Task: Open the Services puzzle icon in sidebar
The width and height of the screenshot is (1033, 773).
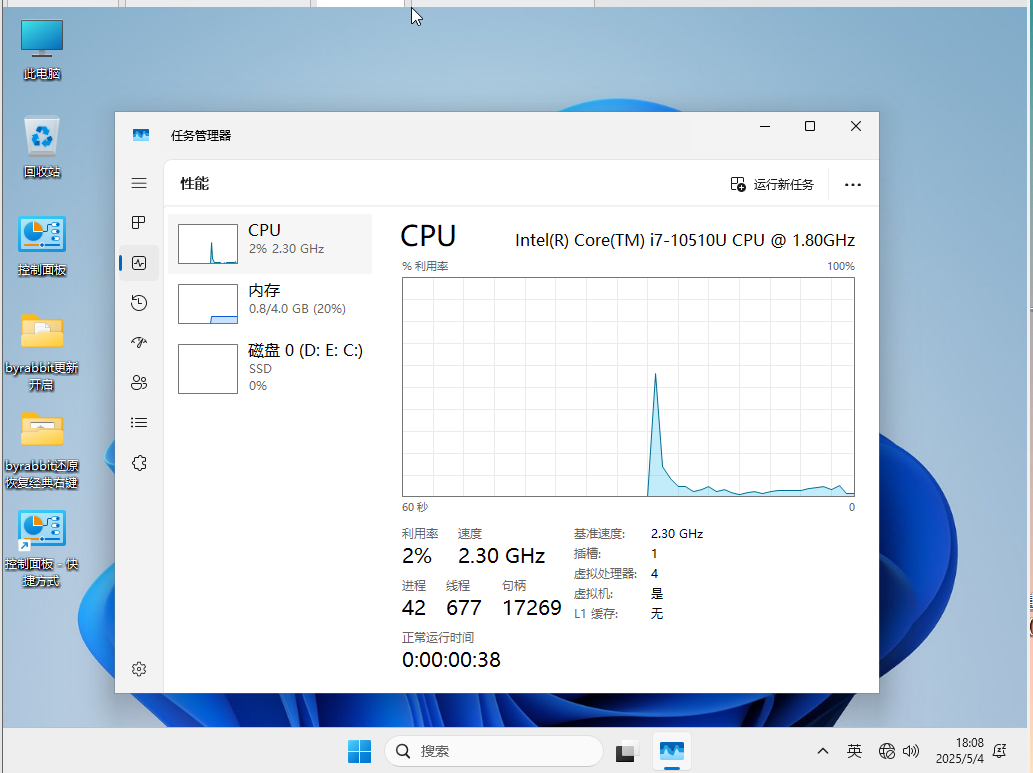Action: tap(139, 463)
